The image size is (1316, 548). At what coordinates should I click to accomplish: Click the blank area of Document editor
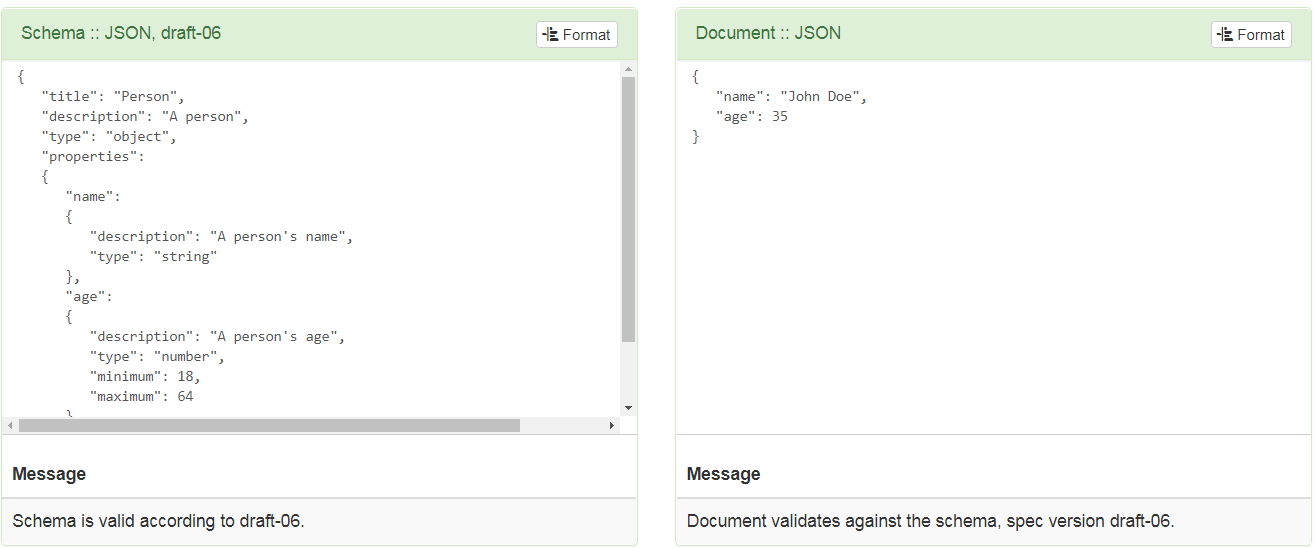pos(993,290)
